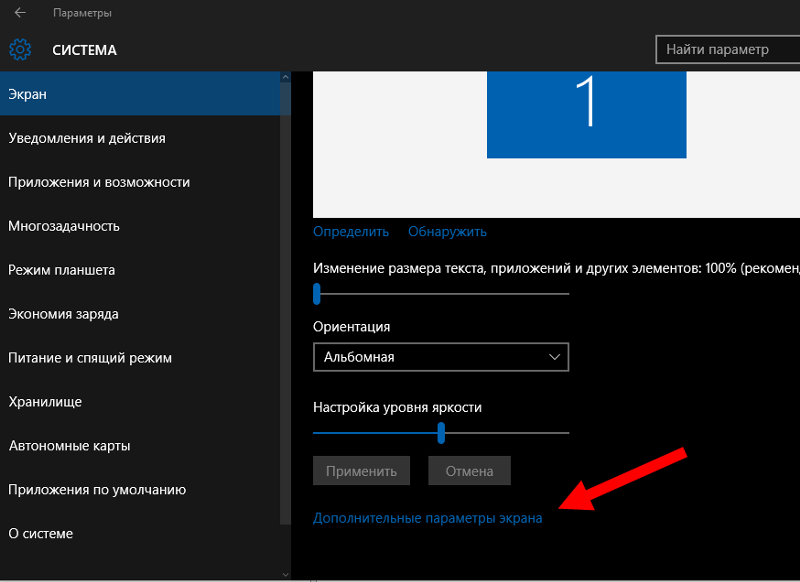This screenshot has height=582, width=800.
Task: Click the Применить button
Action: pos(361,471)
